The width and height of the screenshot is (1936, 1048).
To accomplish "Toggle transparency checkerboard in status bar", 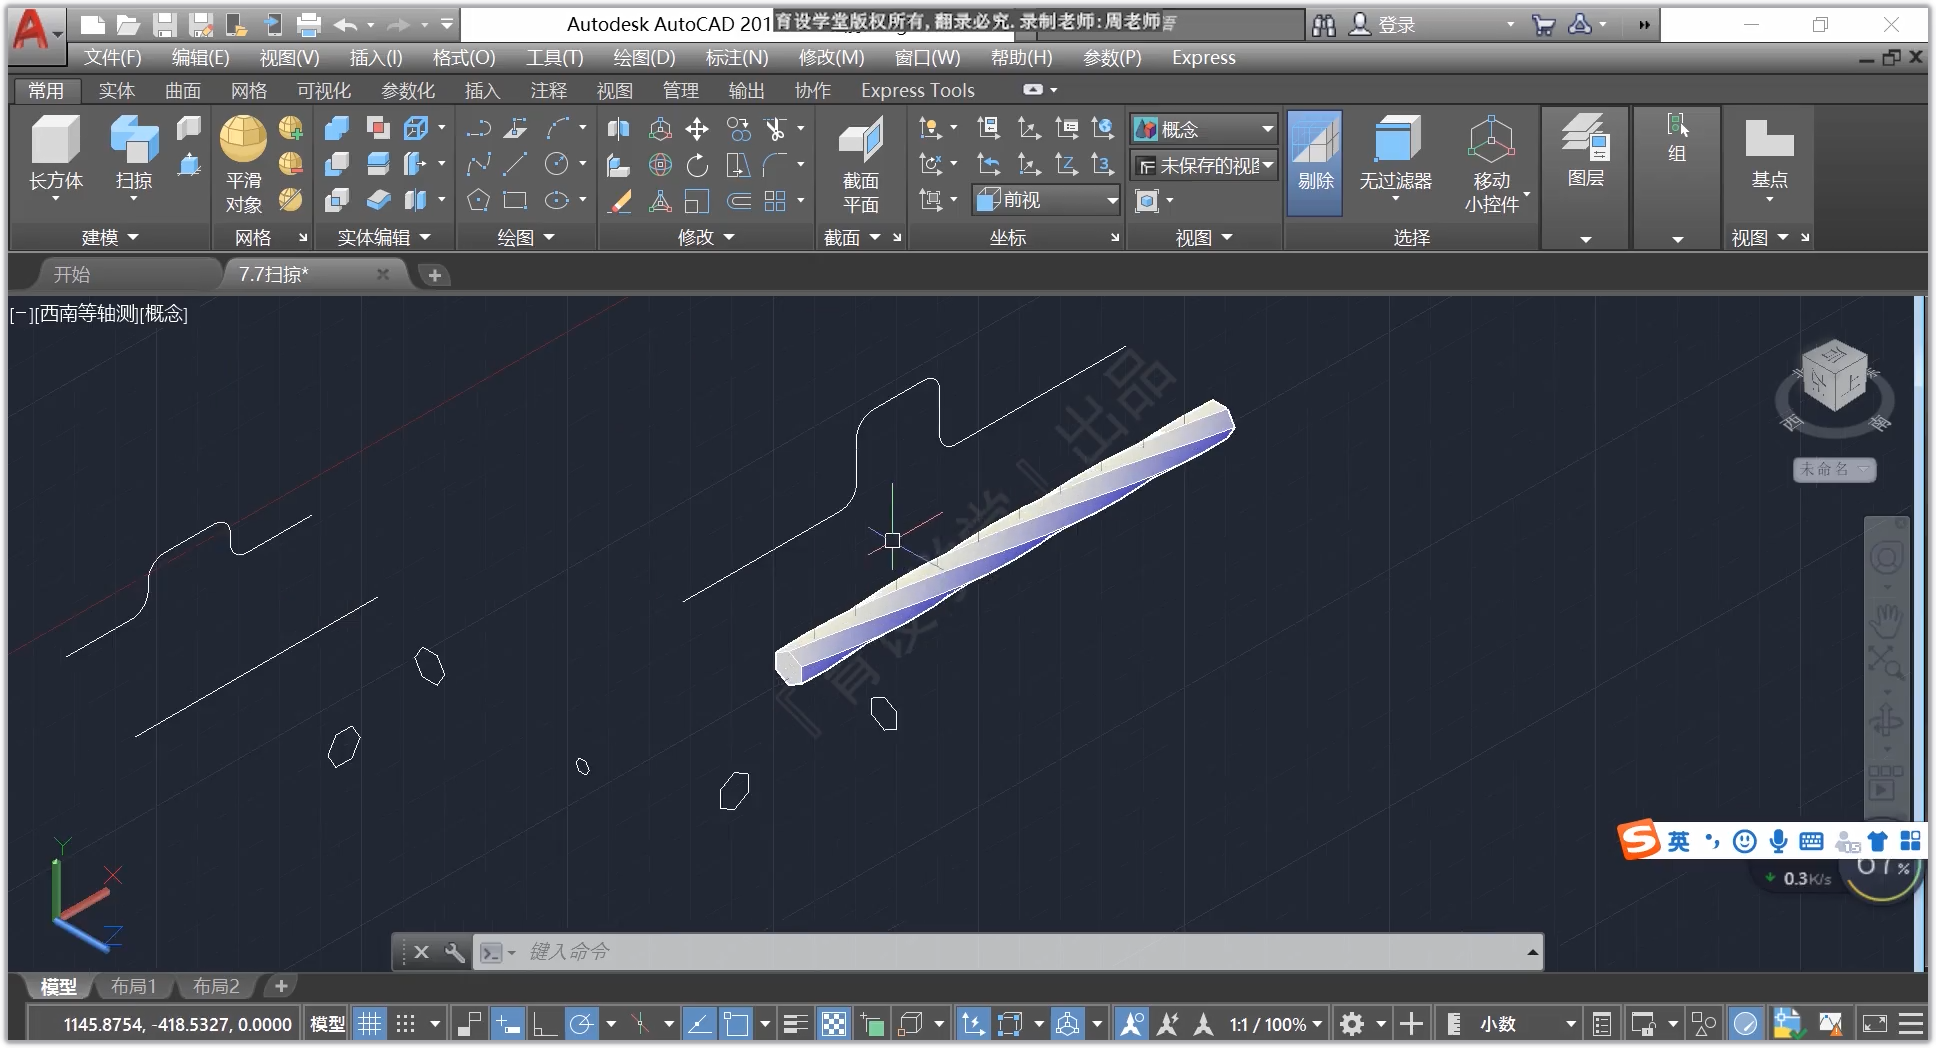I will 834,1024.
